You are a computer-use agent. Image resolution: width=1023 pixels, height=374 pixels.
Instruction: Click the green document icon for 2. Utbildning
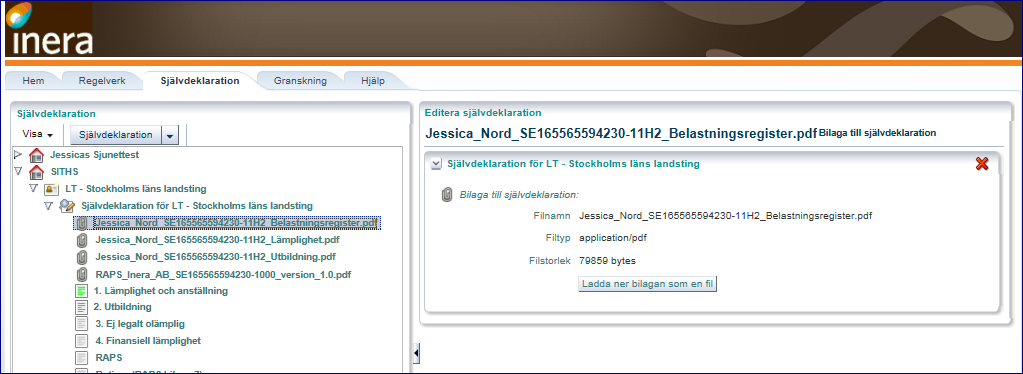(x=82, y=307)
